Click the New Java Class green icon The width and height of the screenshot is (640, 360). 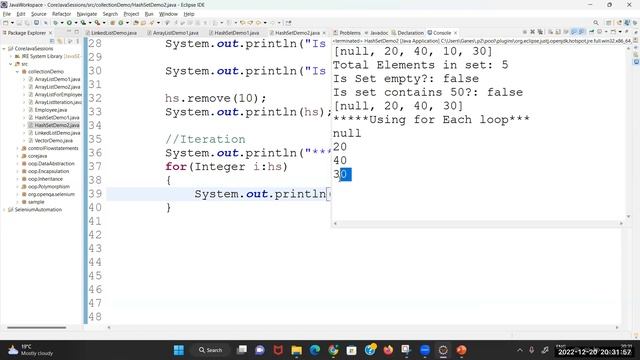point(121,23)
